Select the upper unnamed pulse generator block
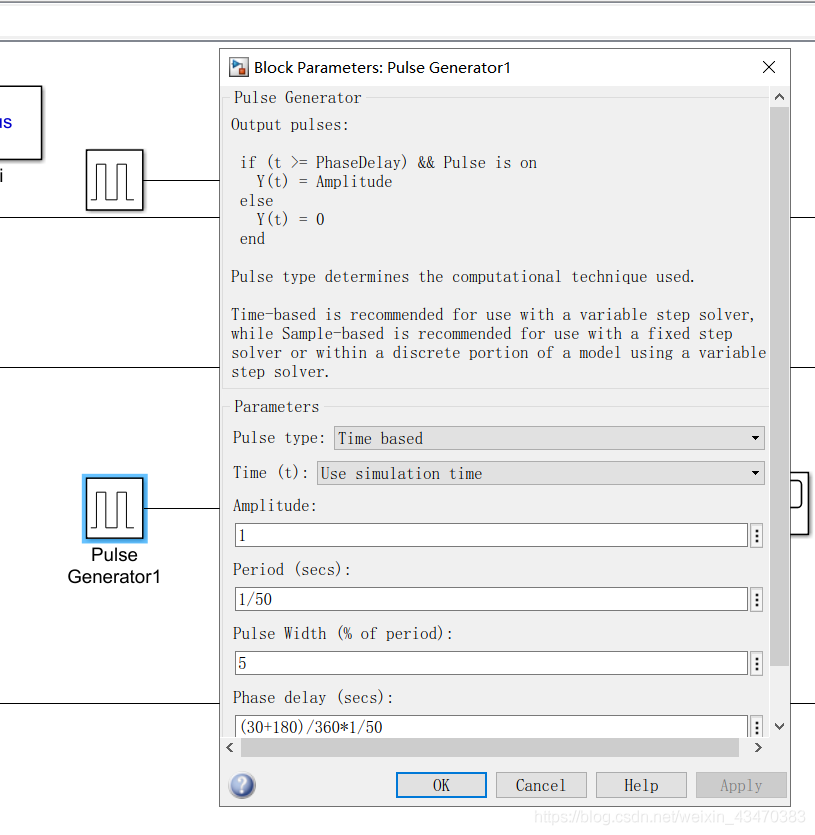815x835 pixels. [x=115, y=180]
